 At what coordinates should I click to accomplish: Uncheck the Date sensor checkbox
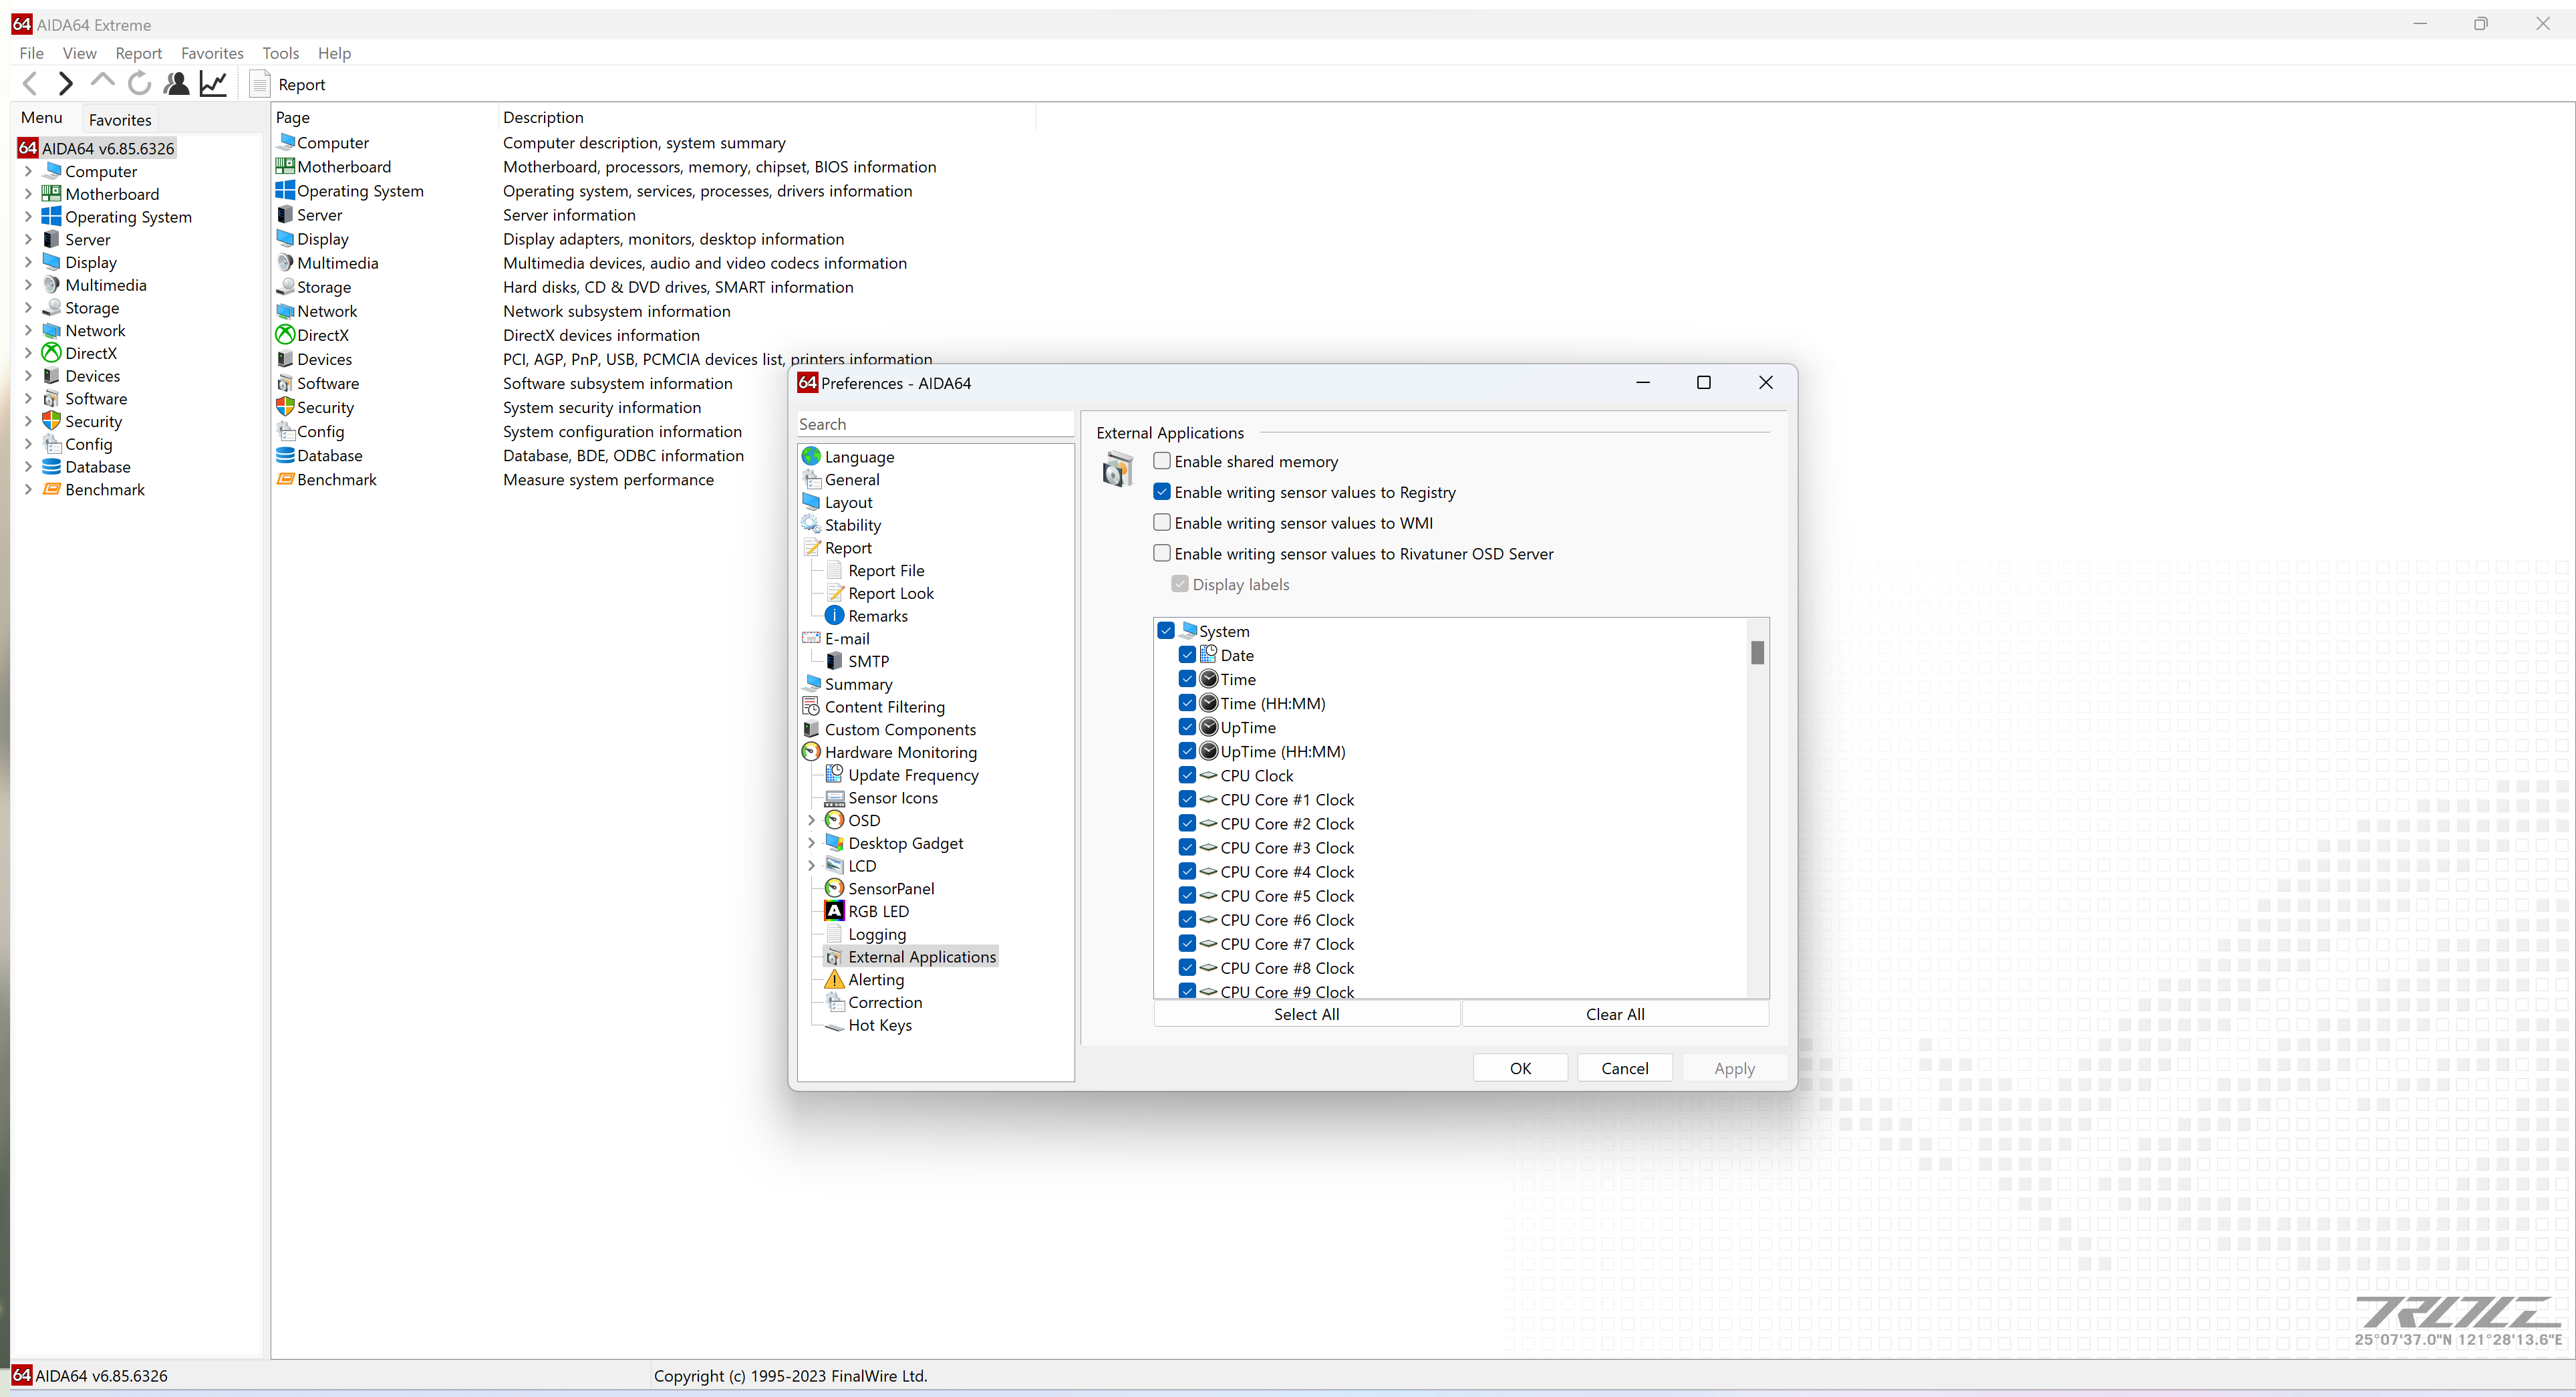(1187, 655)
